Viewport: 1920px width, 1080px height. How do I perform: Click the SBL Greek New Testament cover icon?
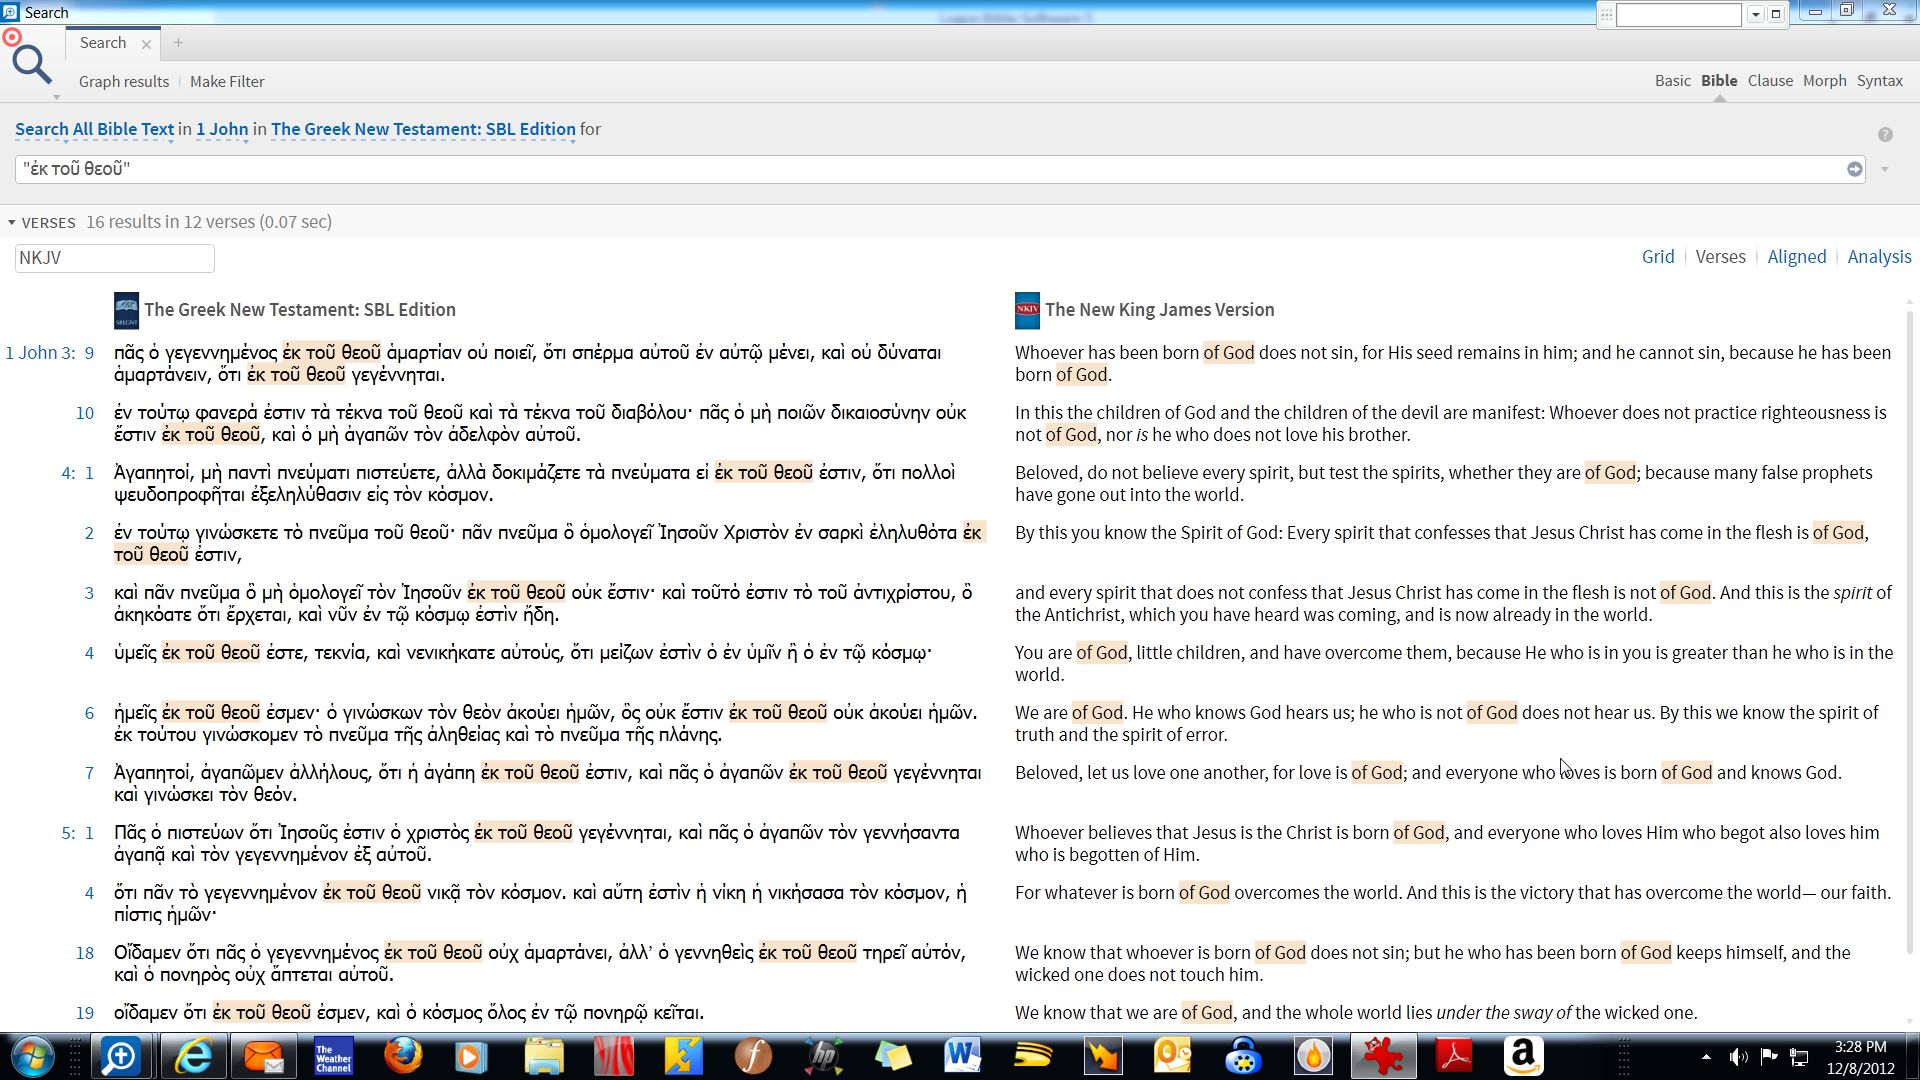coord(126,310)
